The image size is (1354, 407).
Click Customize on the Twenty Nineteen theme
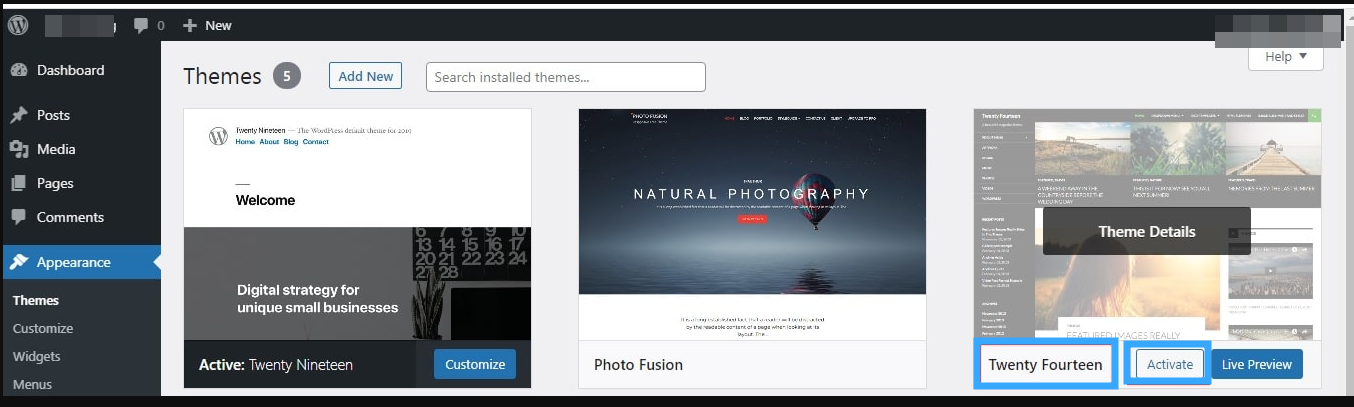475,364
